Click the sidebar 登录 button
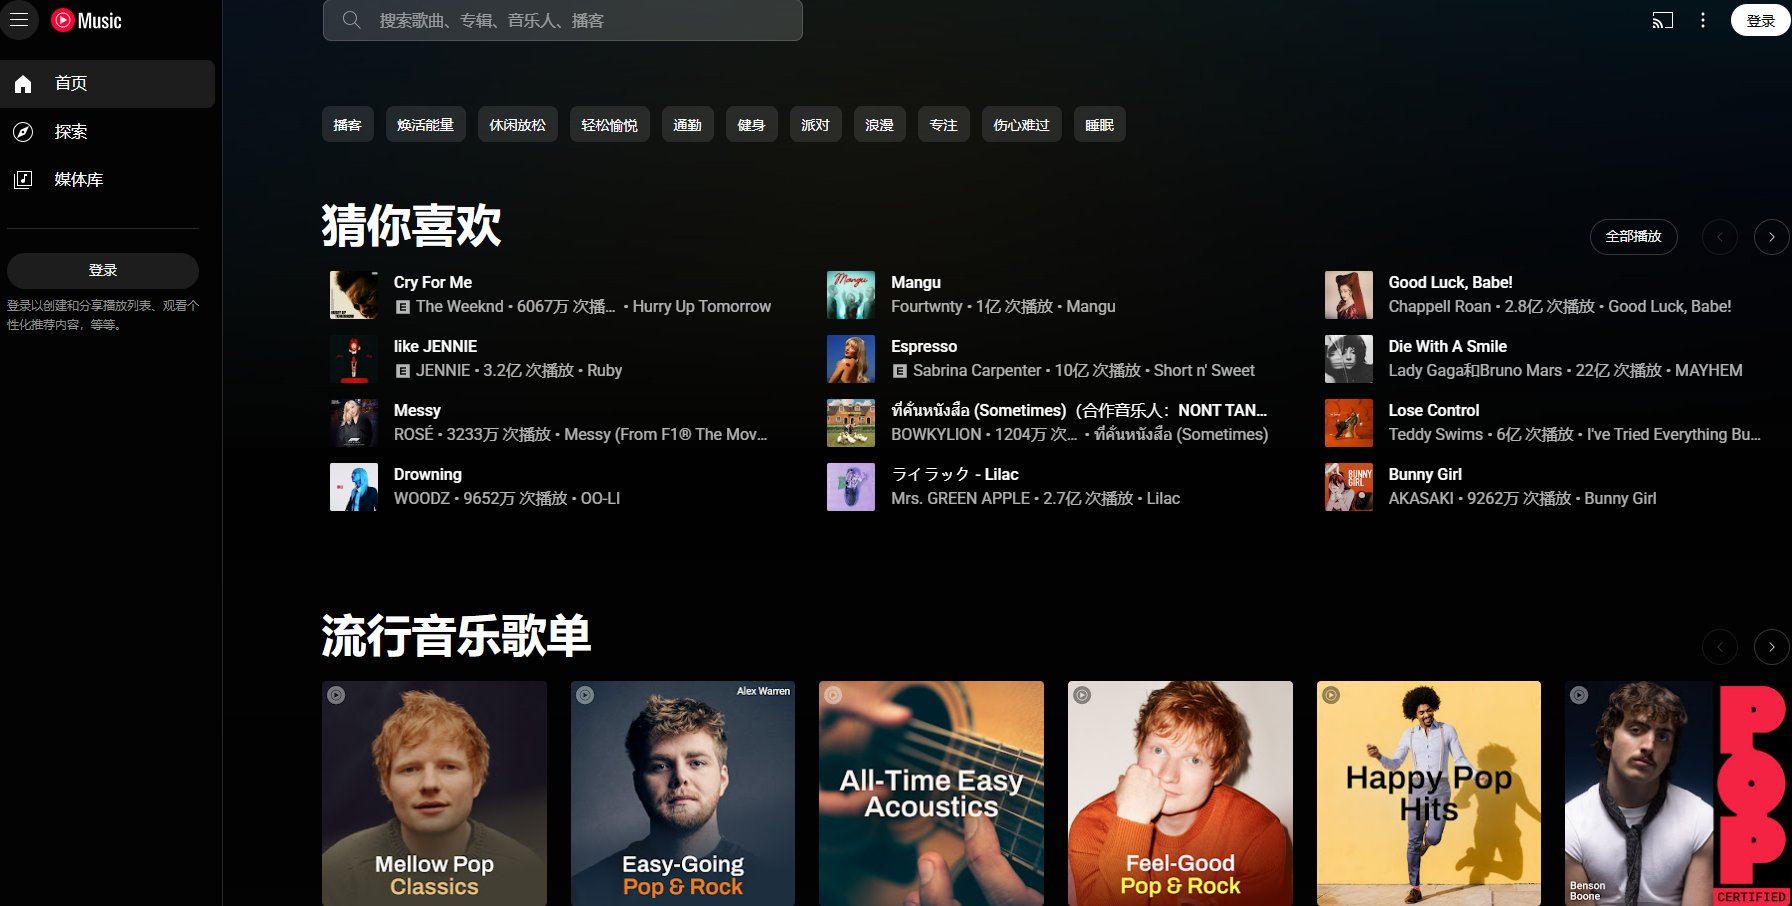The height and width of the screenshot is (906, 1792). 103,270
